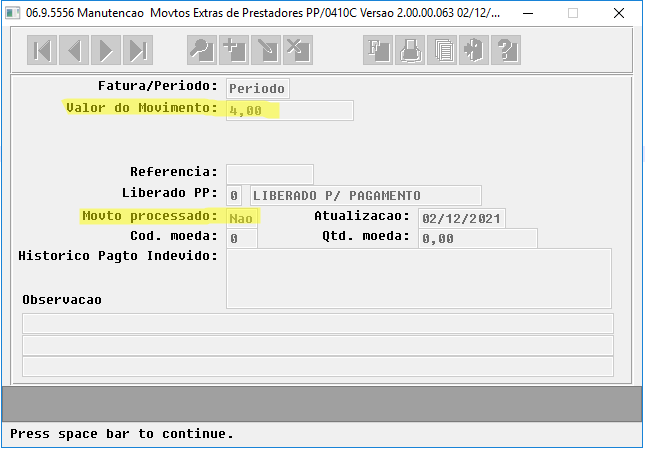Screen dimensions: 645x449
Task: Click the Valor do Movimento field
Action: tap(290, 111)
